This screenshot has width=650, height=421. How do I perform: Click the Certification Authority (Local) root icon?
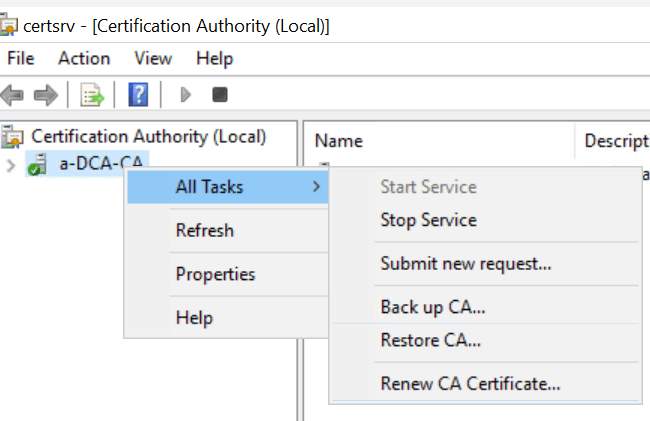[12, 137]
